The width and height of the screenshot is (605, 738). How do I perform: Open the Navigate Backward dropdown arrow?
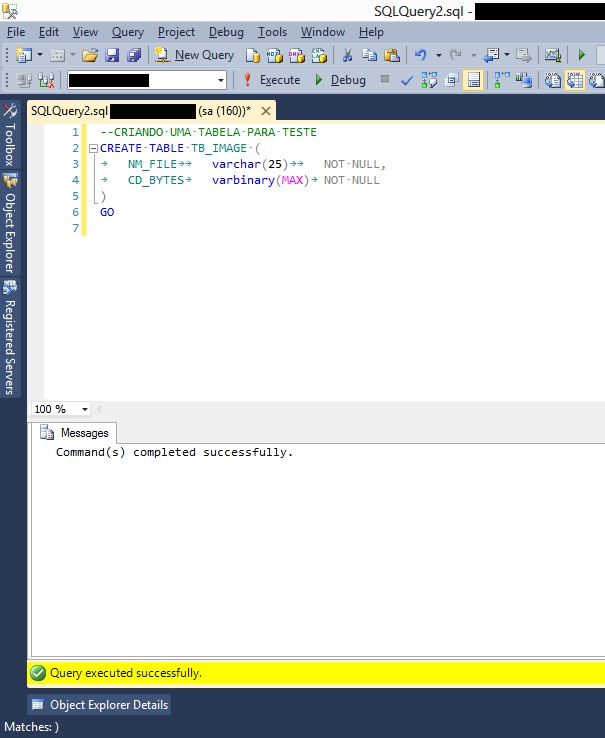pos(507,55)
